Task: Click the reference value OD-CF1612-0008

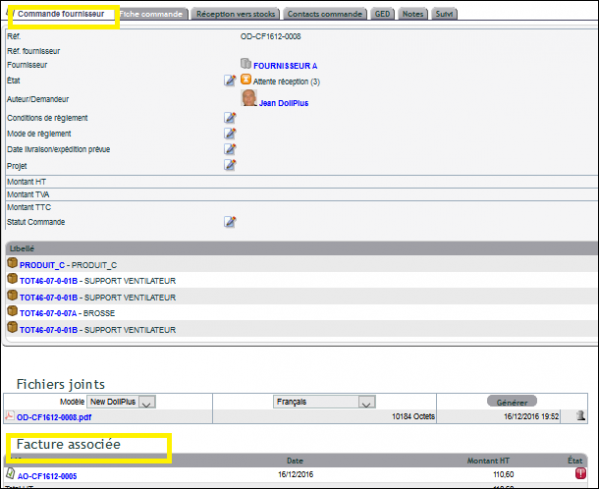Action: tap(270, 36)
